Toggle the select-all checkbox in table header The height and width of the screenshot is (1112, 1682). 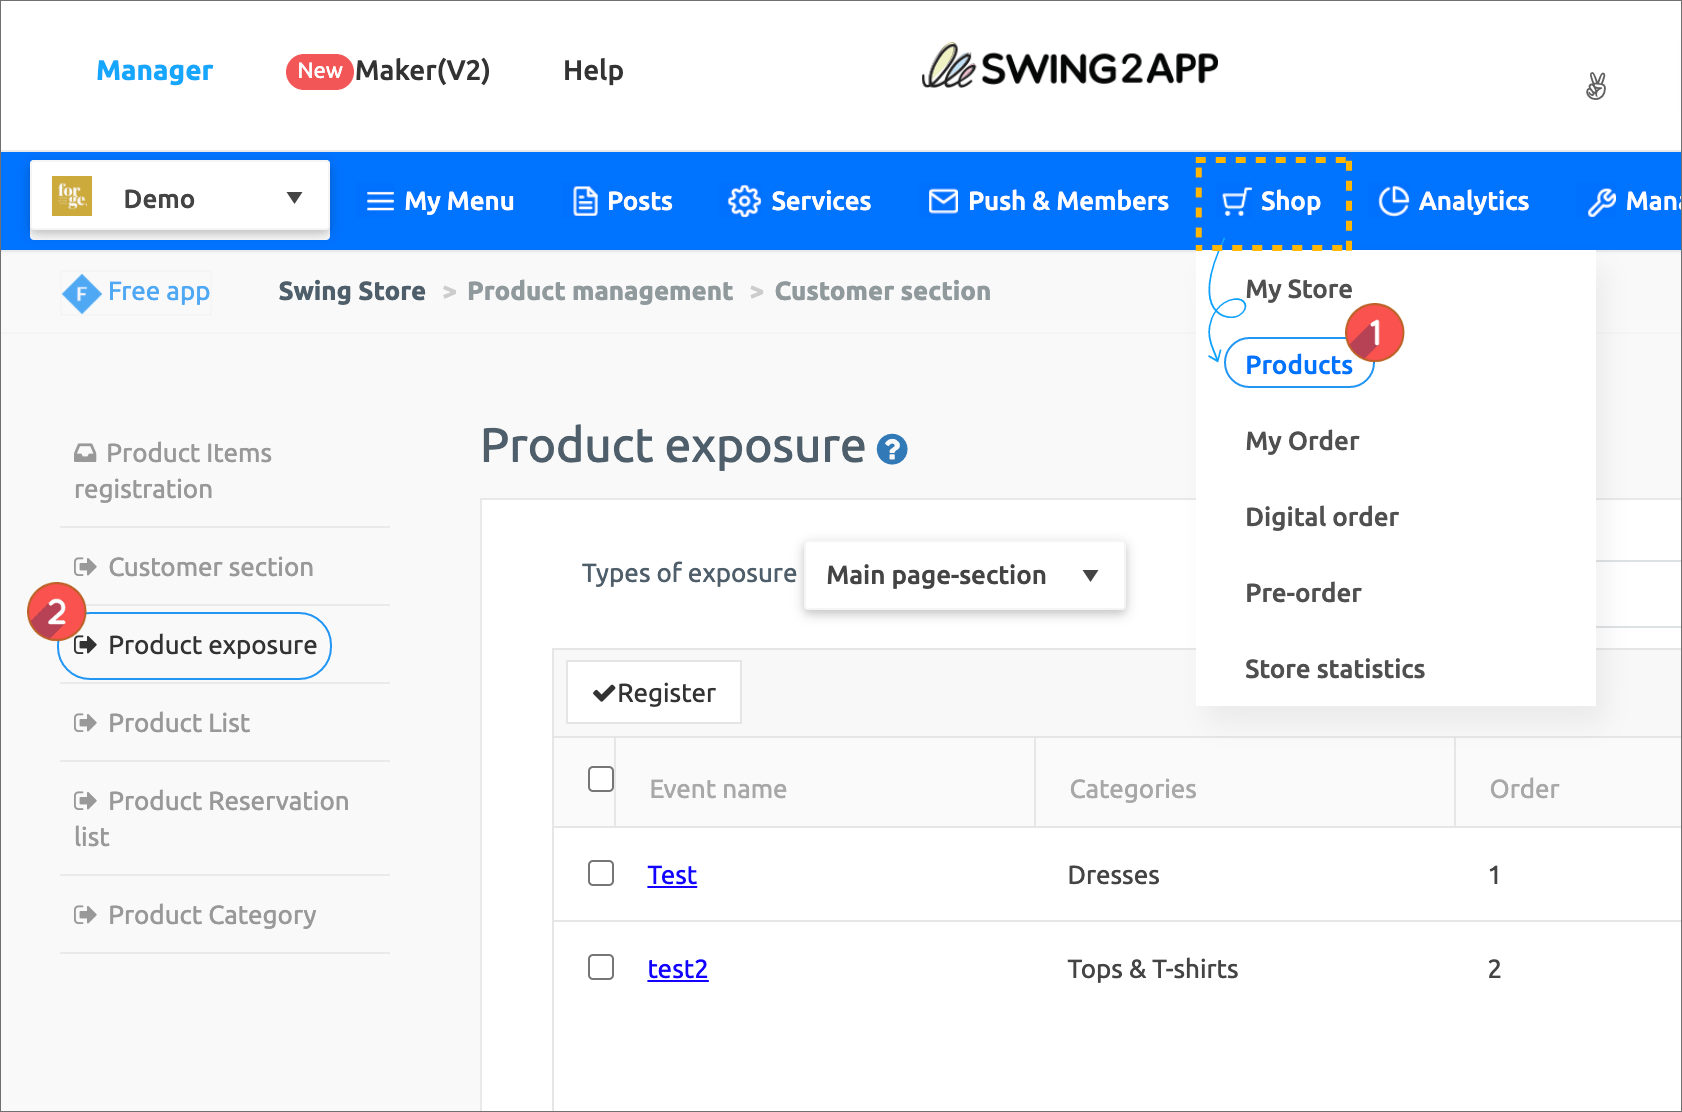(601, 779)
